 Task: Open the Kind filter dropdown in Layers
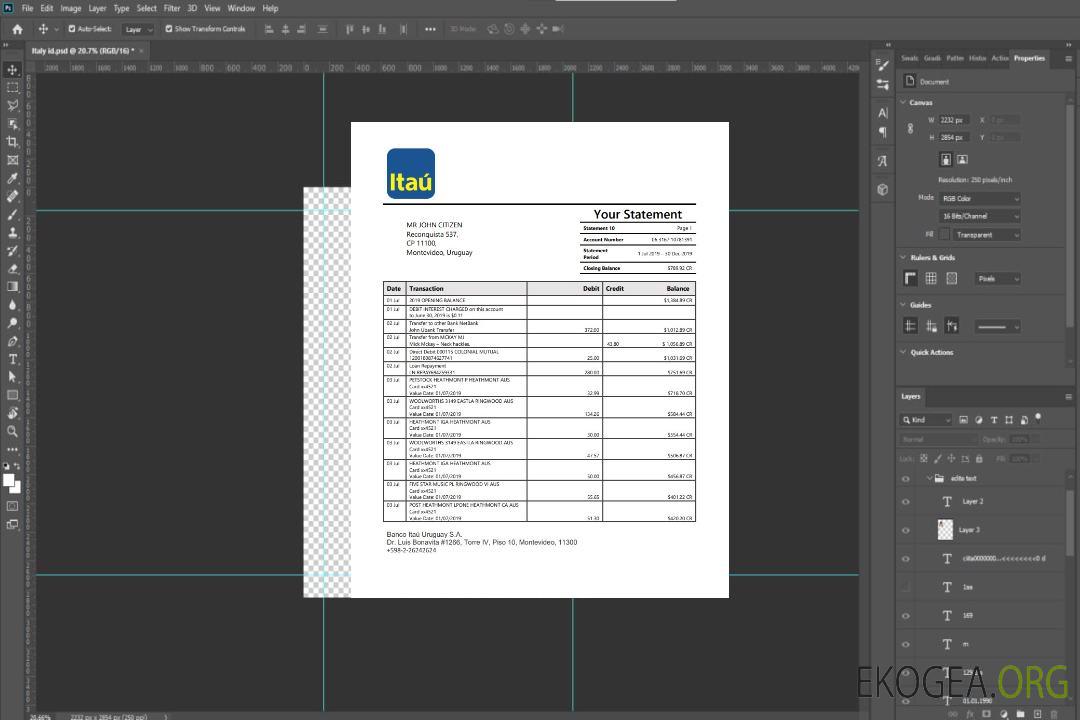point(926,420)
